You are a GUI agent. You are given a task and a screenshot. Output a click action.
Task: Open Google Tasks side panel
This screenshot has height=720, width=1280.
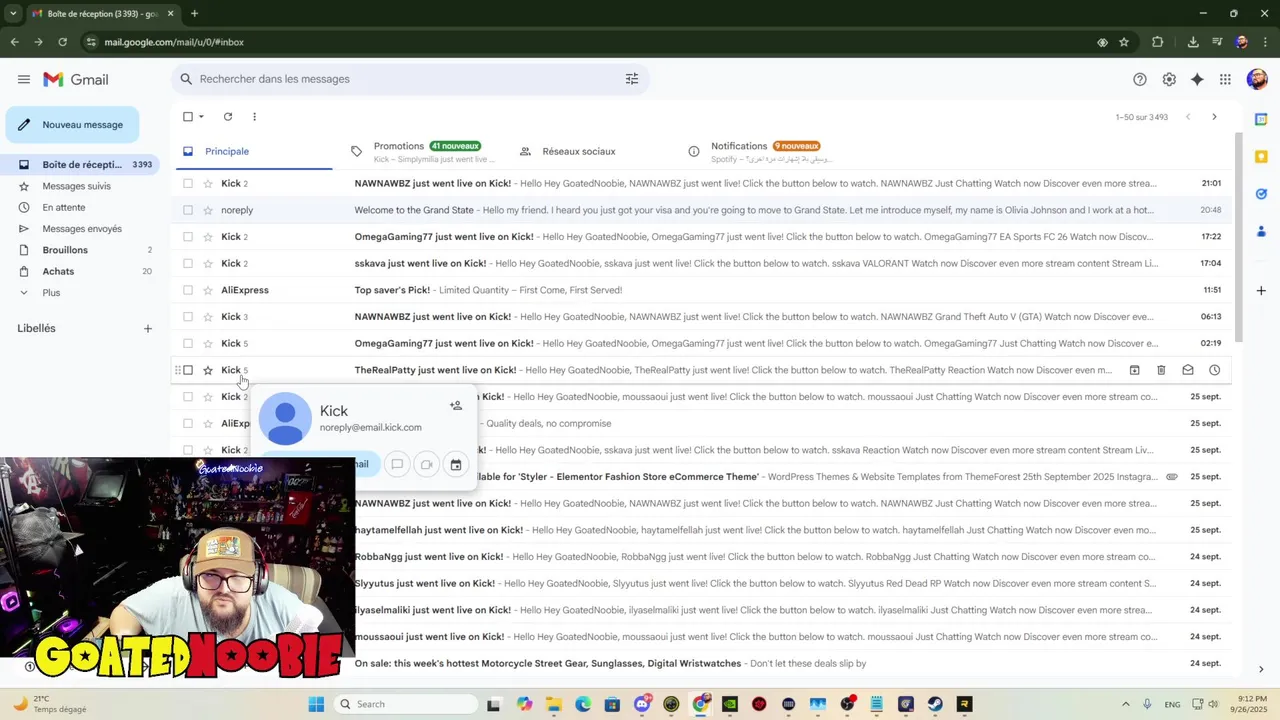point(1262,194)
